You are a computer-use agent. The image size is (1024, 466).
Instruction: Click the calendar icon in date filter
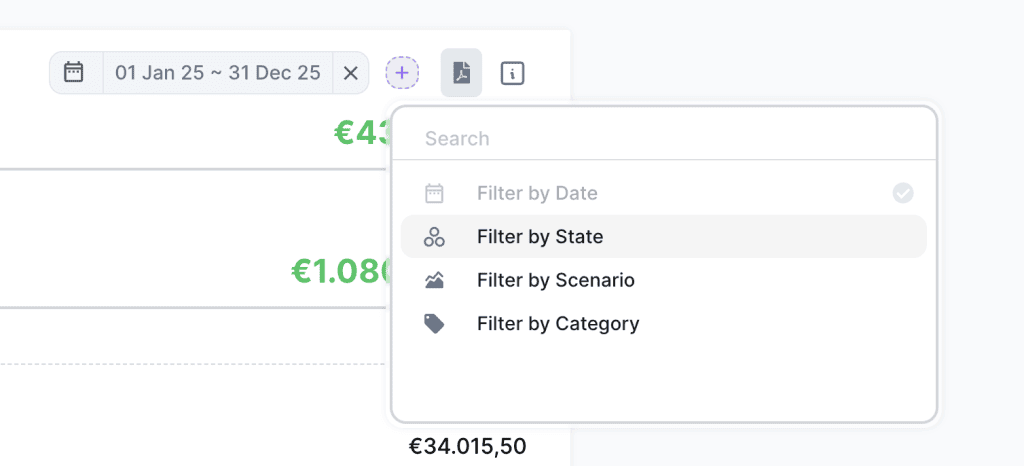click(73, 73)
